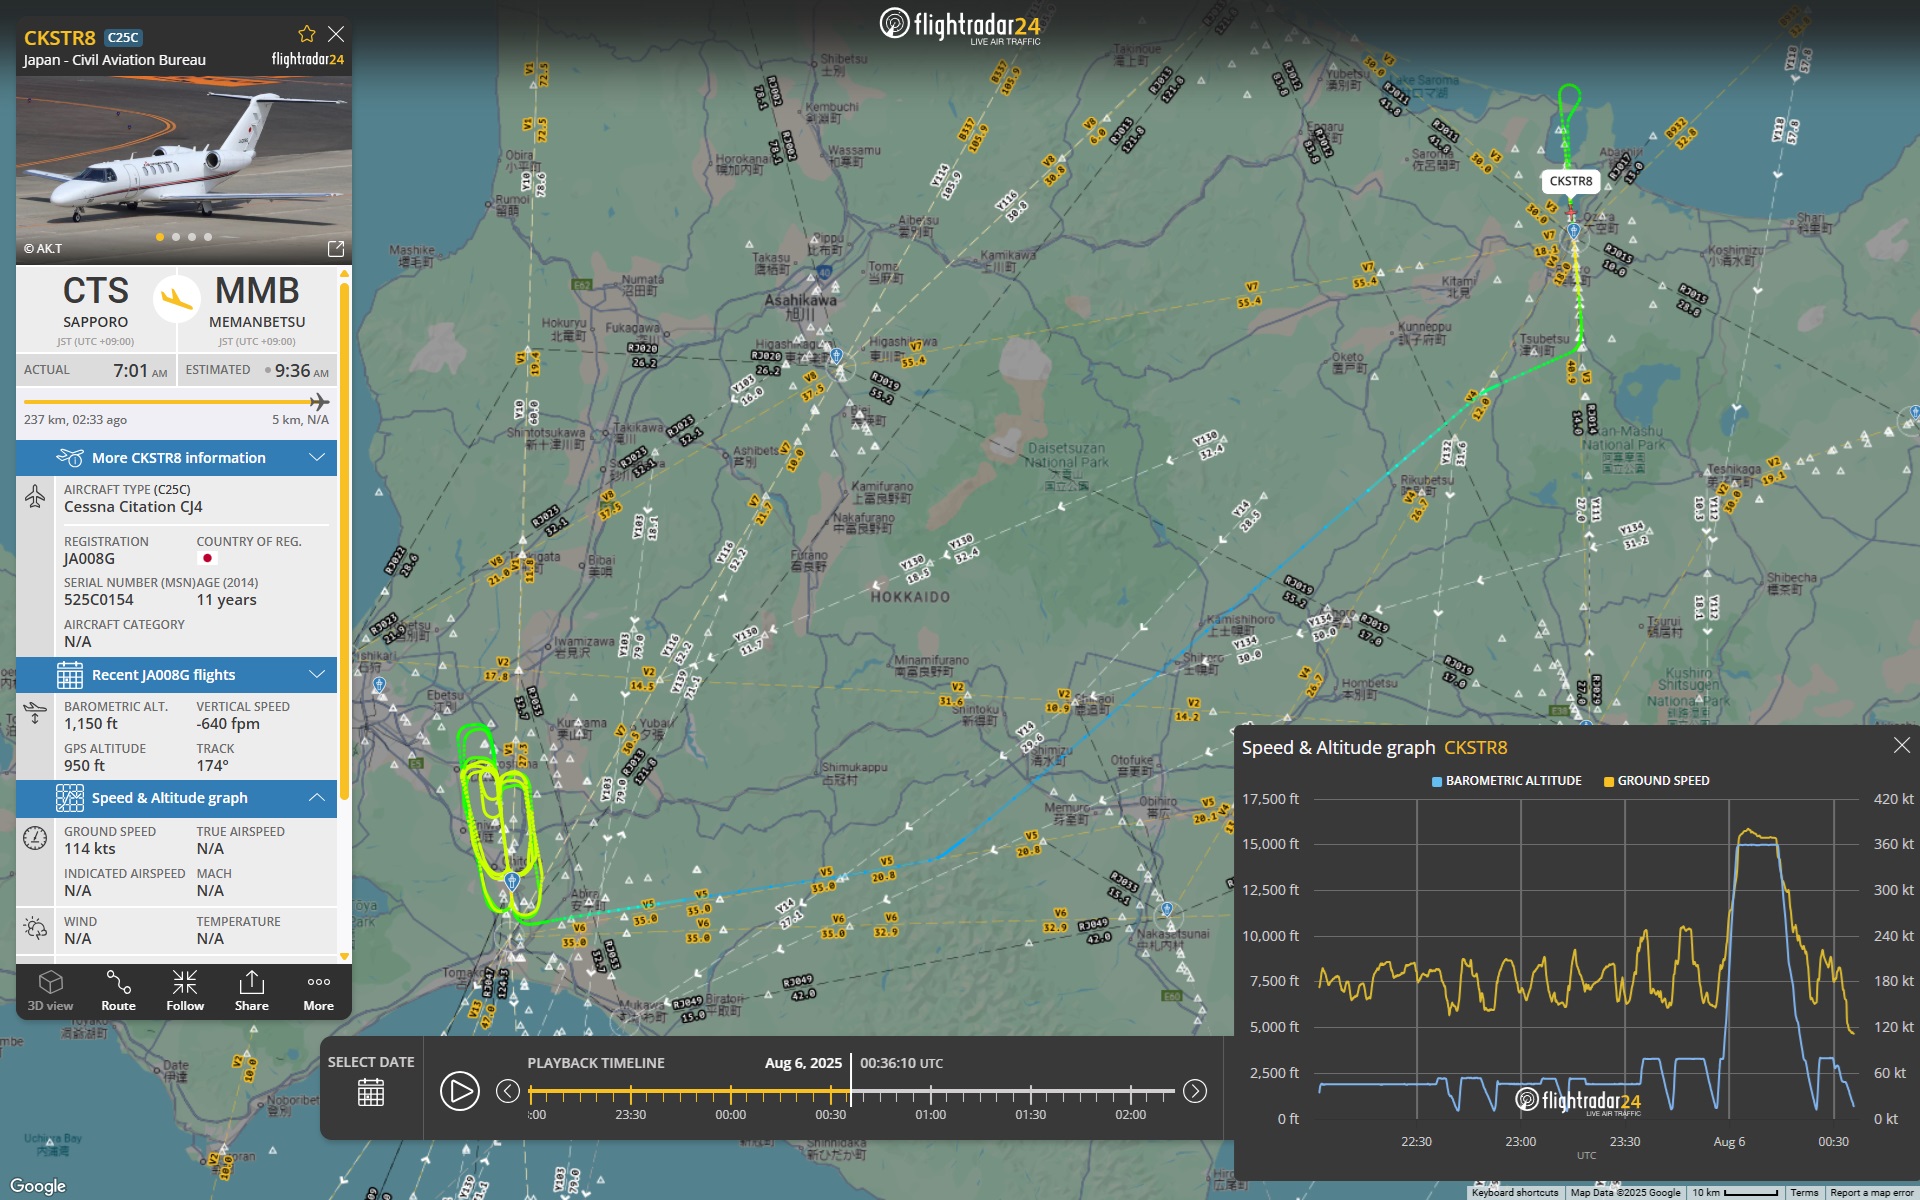
Task: Open the More options menu
Action: pos(319,991)
